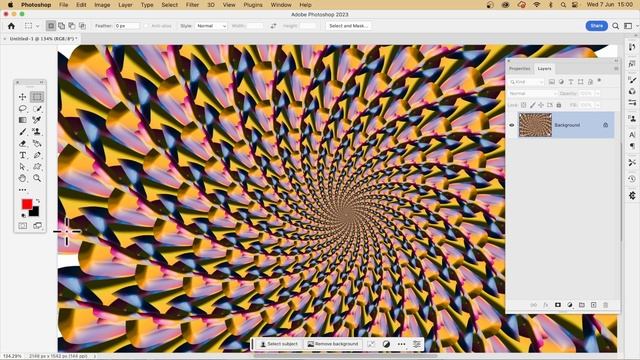This screenshot has height=360, width=640.
Task: Choose New selection mode button
Action: pyautogui.click(x=51, y=26)
